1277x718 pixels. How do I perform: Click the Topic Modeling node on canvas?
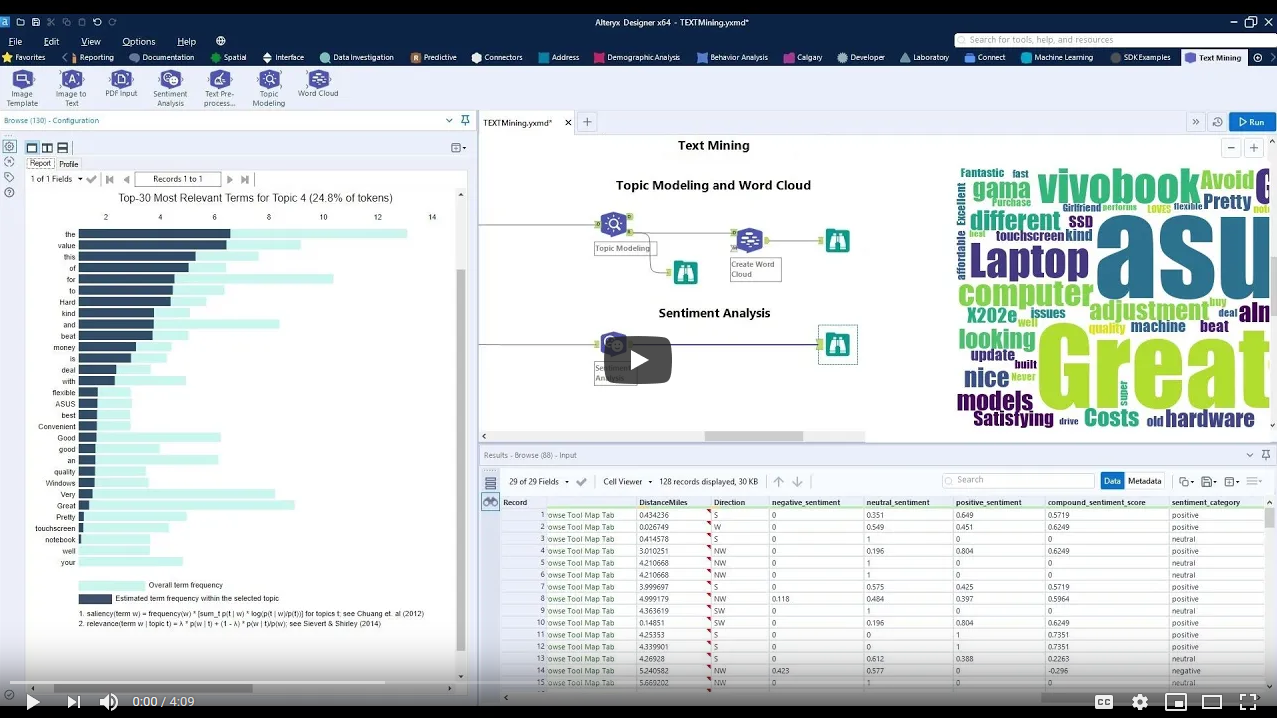(613, 224)
